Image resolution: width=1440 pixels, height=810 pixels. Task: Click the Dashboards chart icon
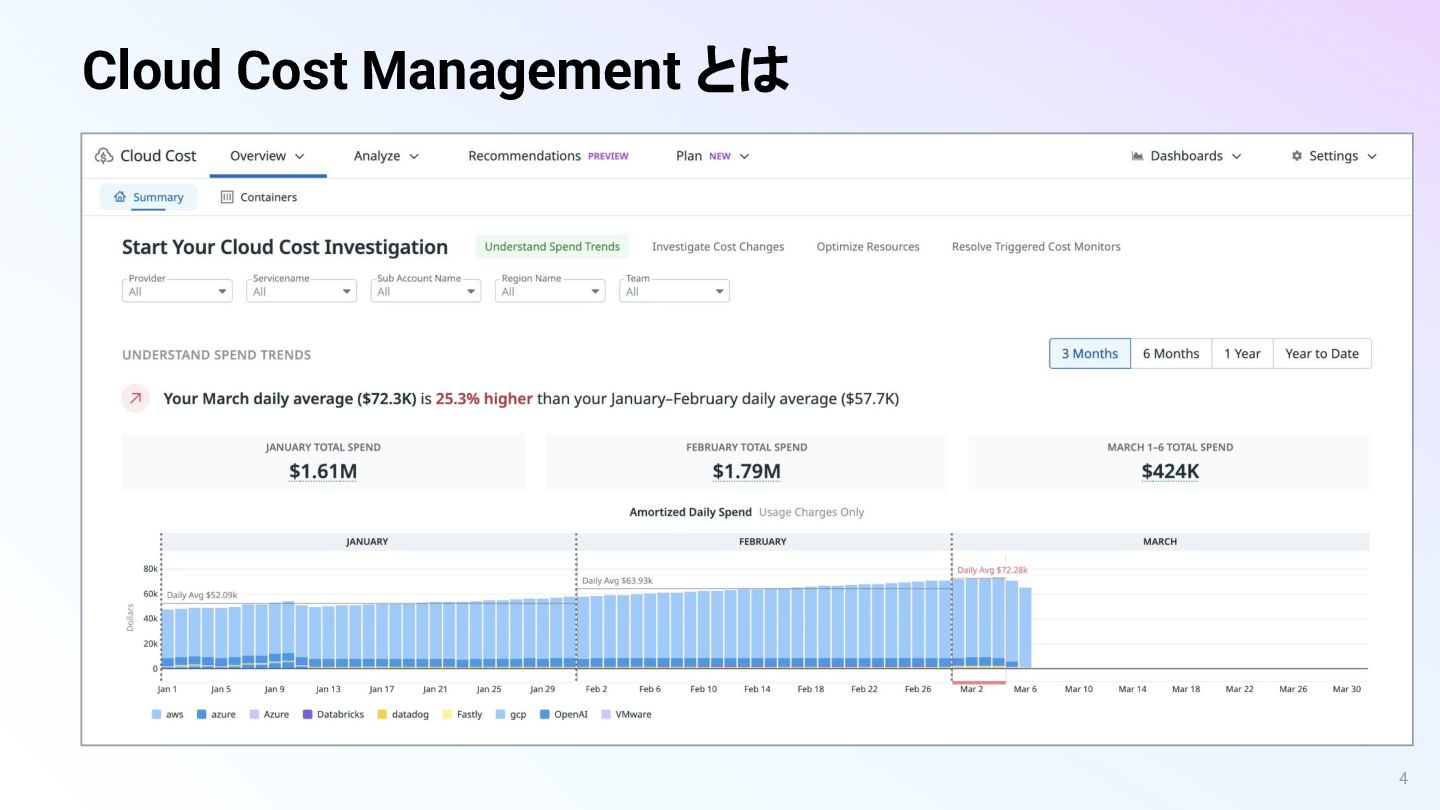(1137, 156)
